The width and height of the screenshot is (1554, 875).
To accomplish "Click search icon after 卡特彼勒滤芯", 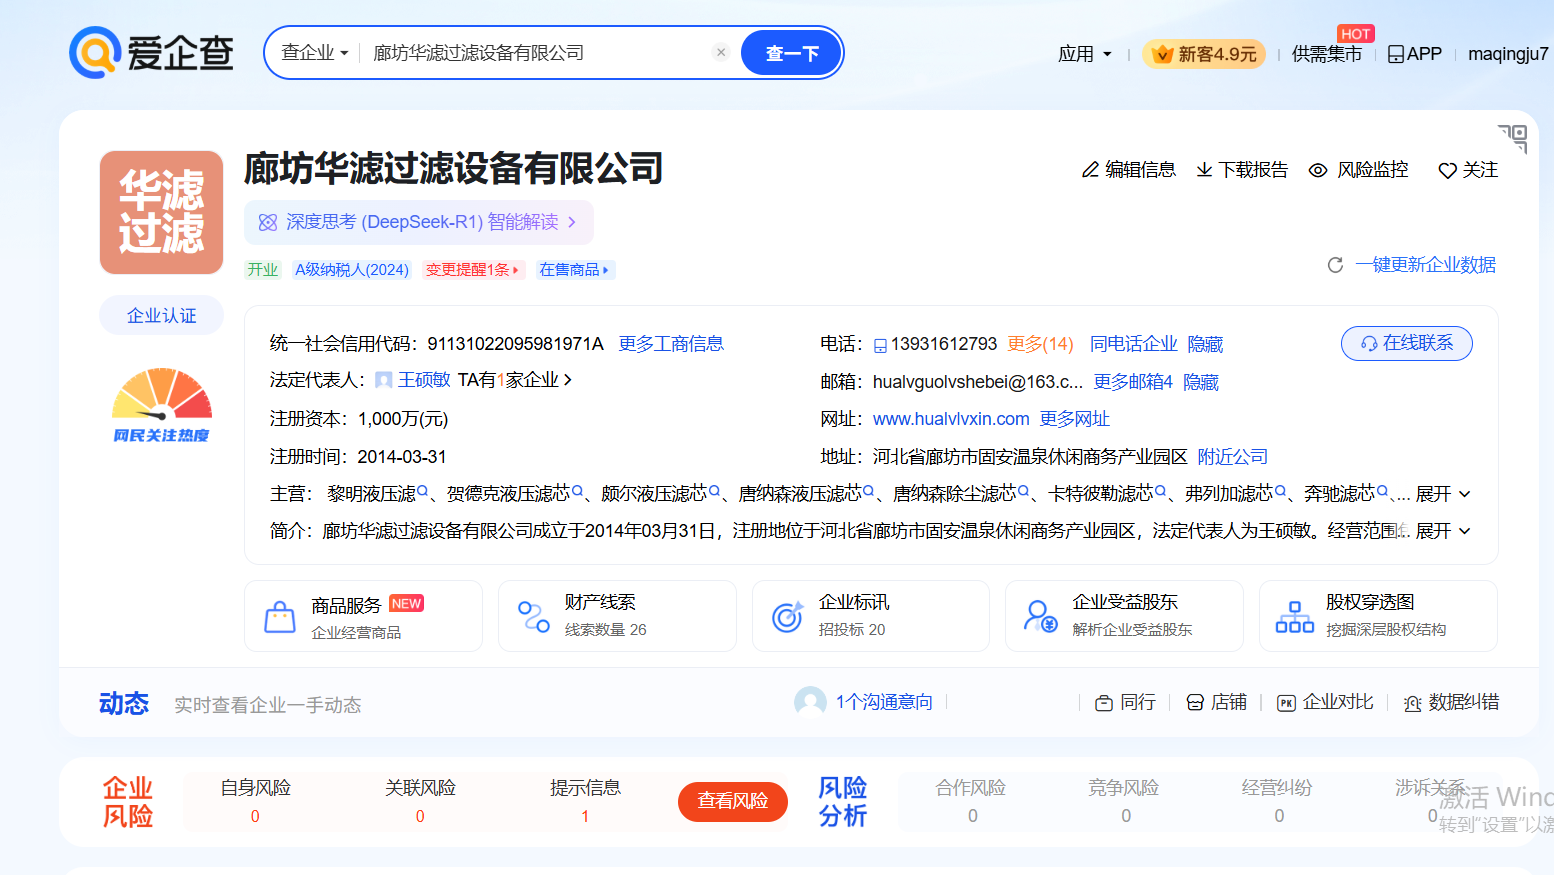I will point(1160,492).
